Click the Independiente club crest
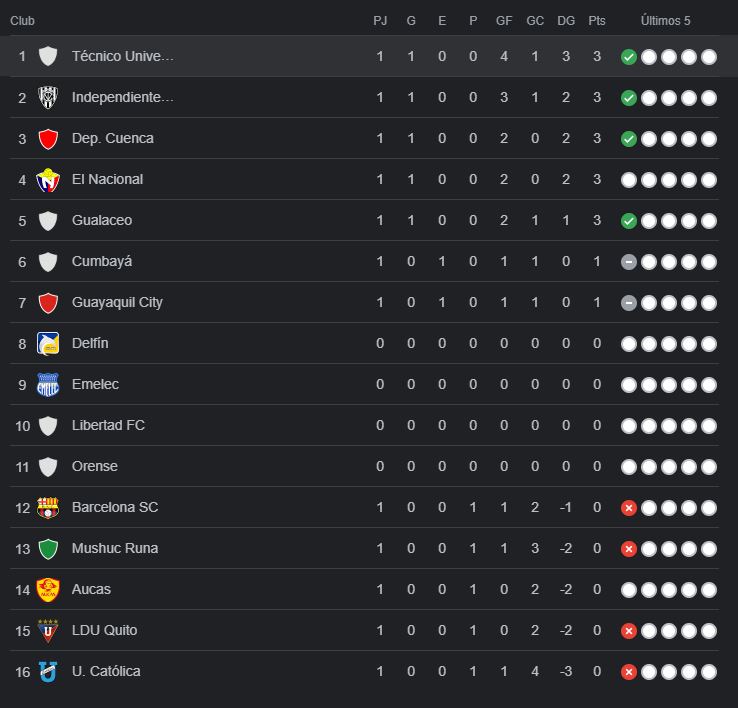Screen dimensions: 738x708 click(x=48, y=98)
